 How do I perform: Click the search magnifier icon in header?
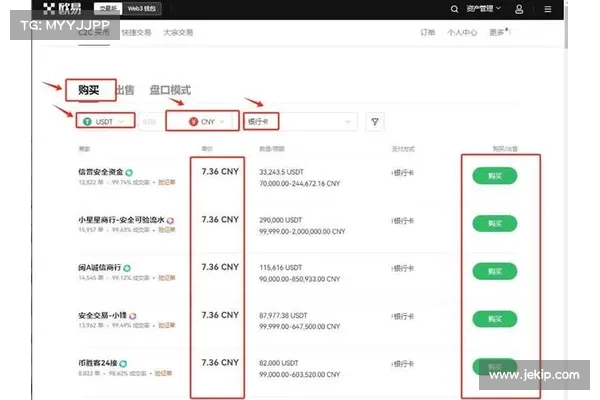(456, 9)
